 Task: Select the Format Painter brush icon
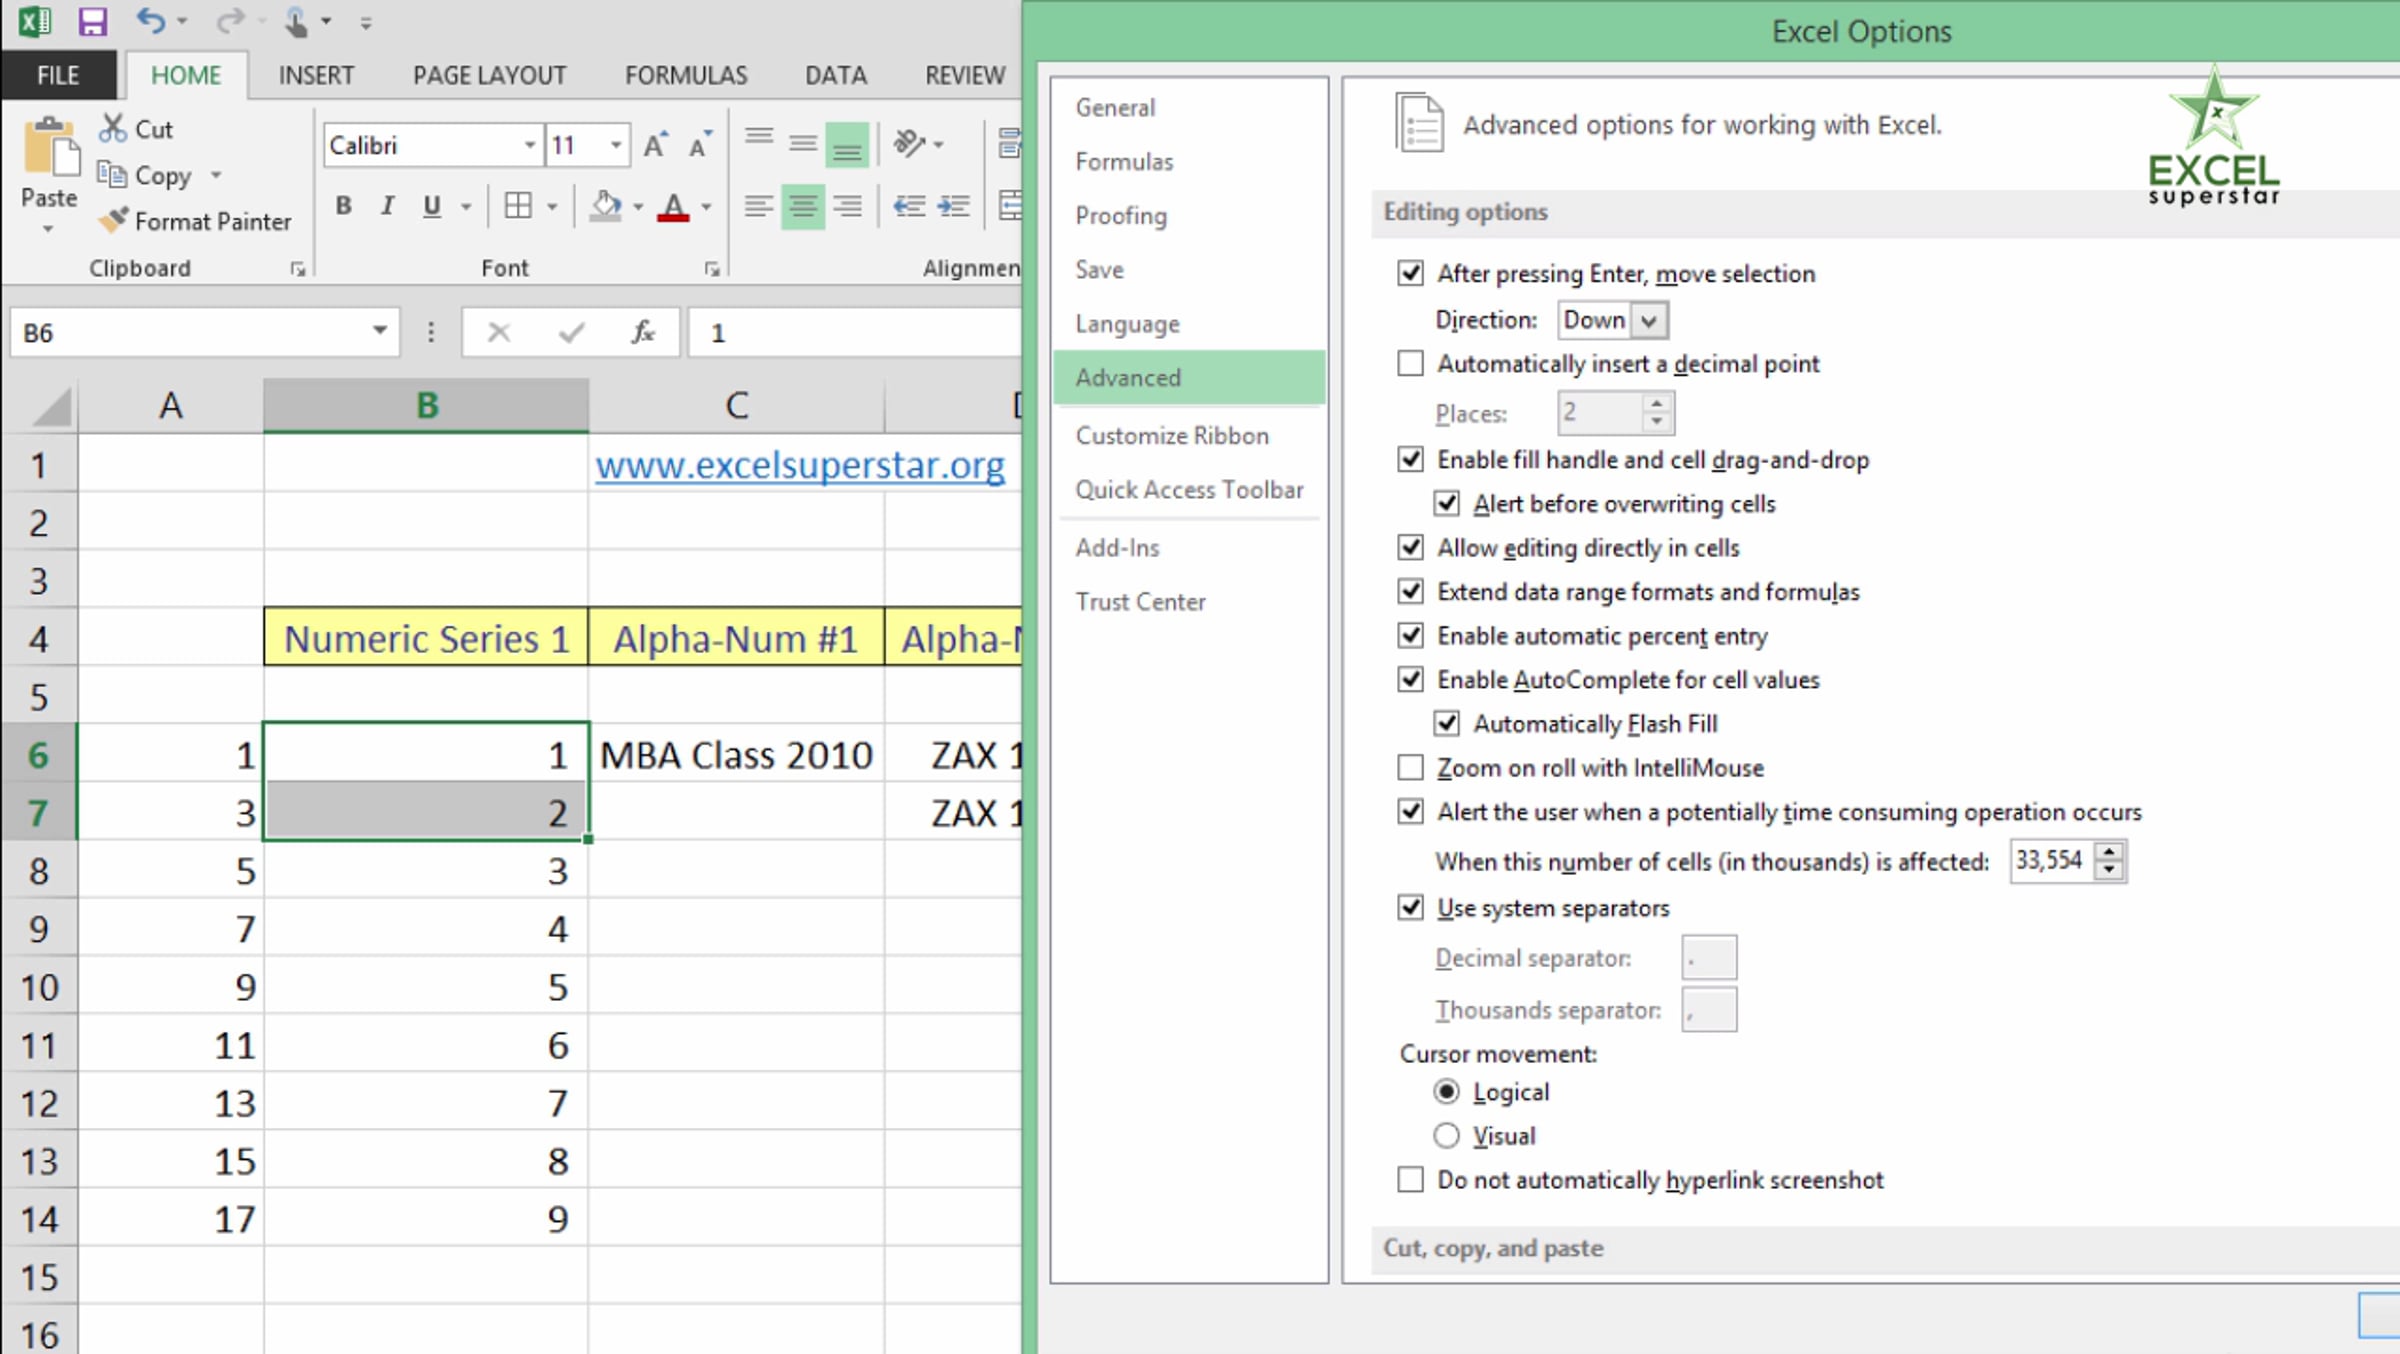(x=113, y=221)
